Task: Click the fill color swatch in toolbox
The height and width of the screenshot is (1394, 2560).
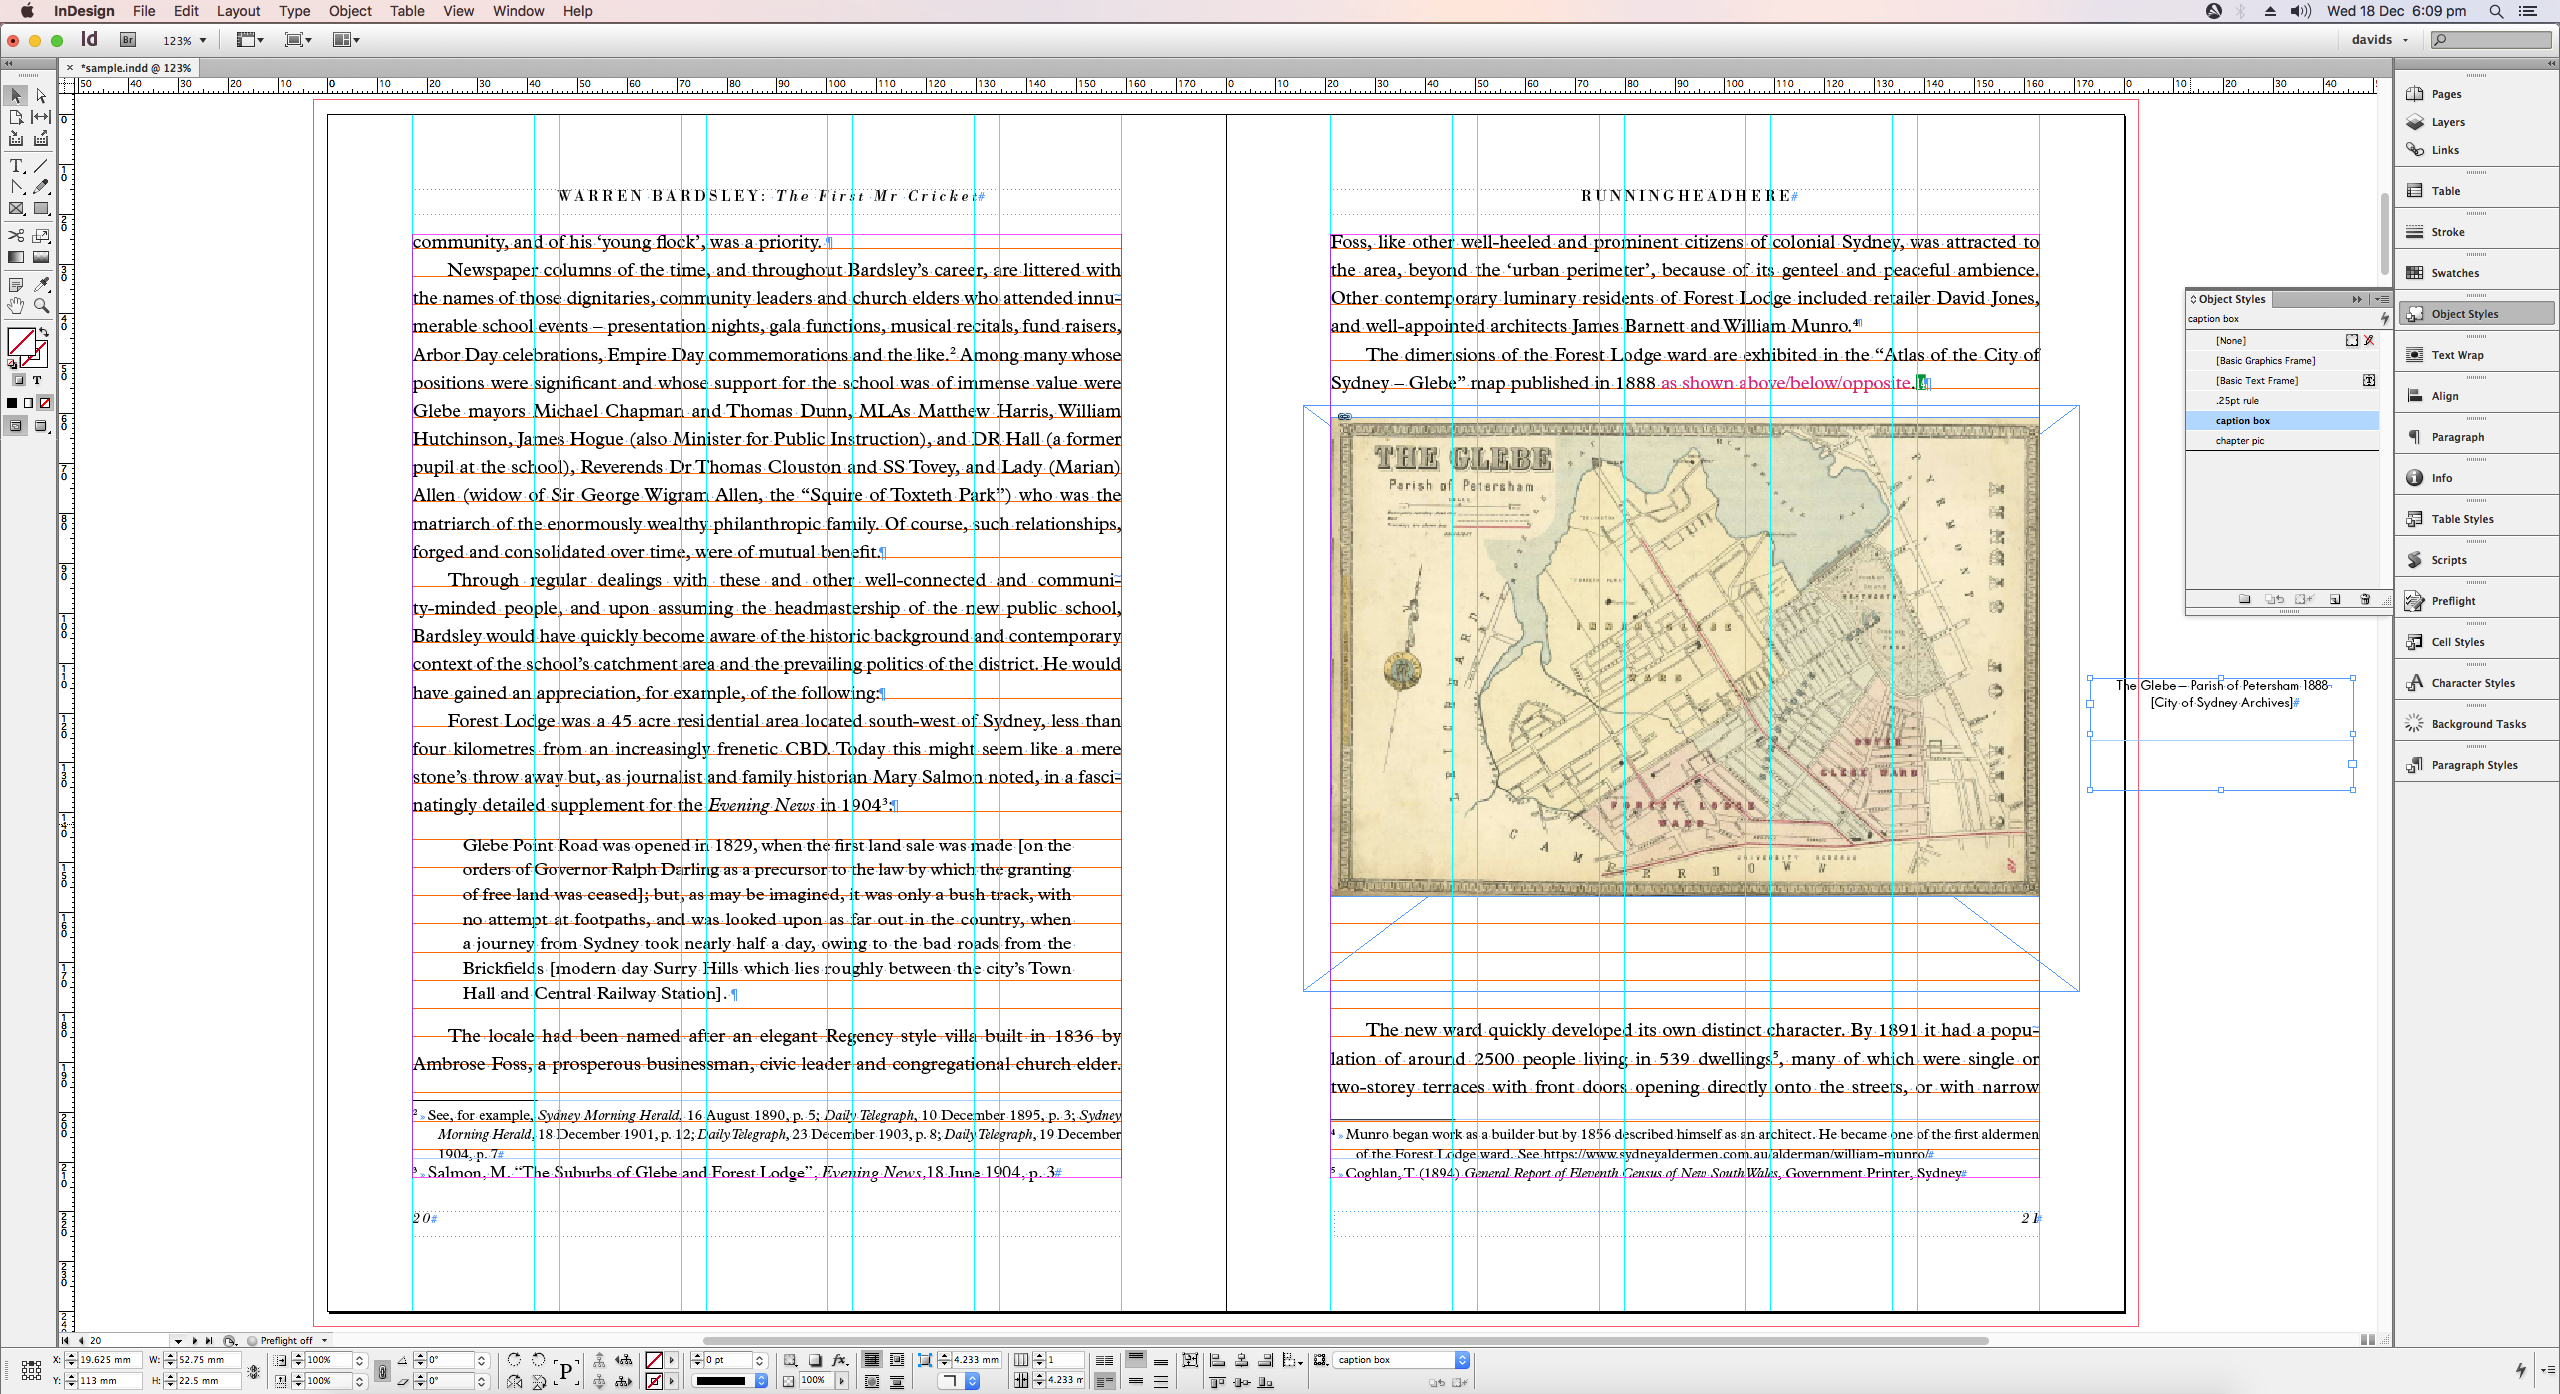Action: click(x=21, y=341)
